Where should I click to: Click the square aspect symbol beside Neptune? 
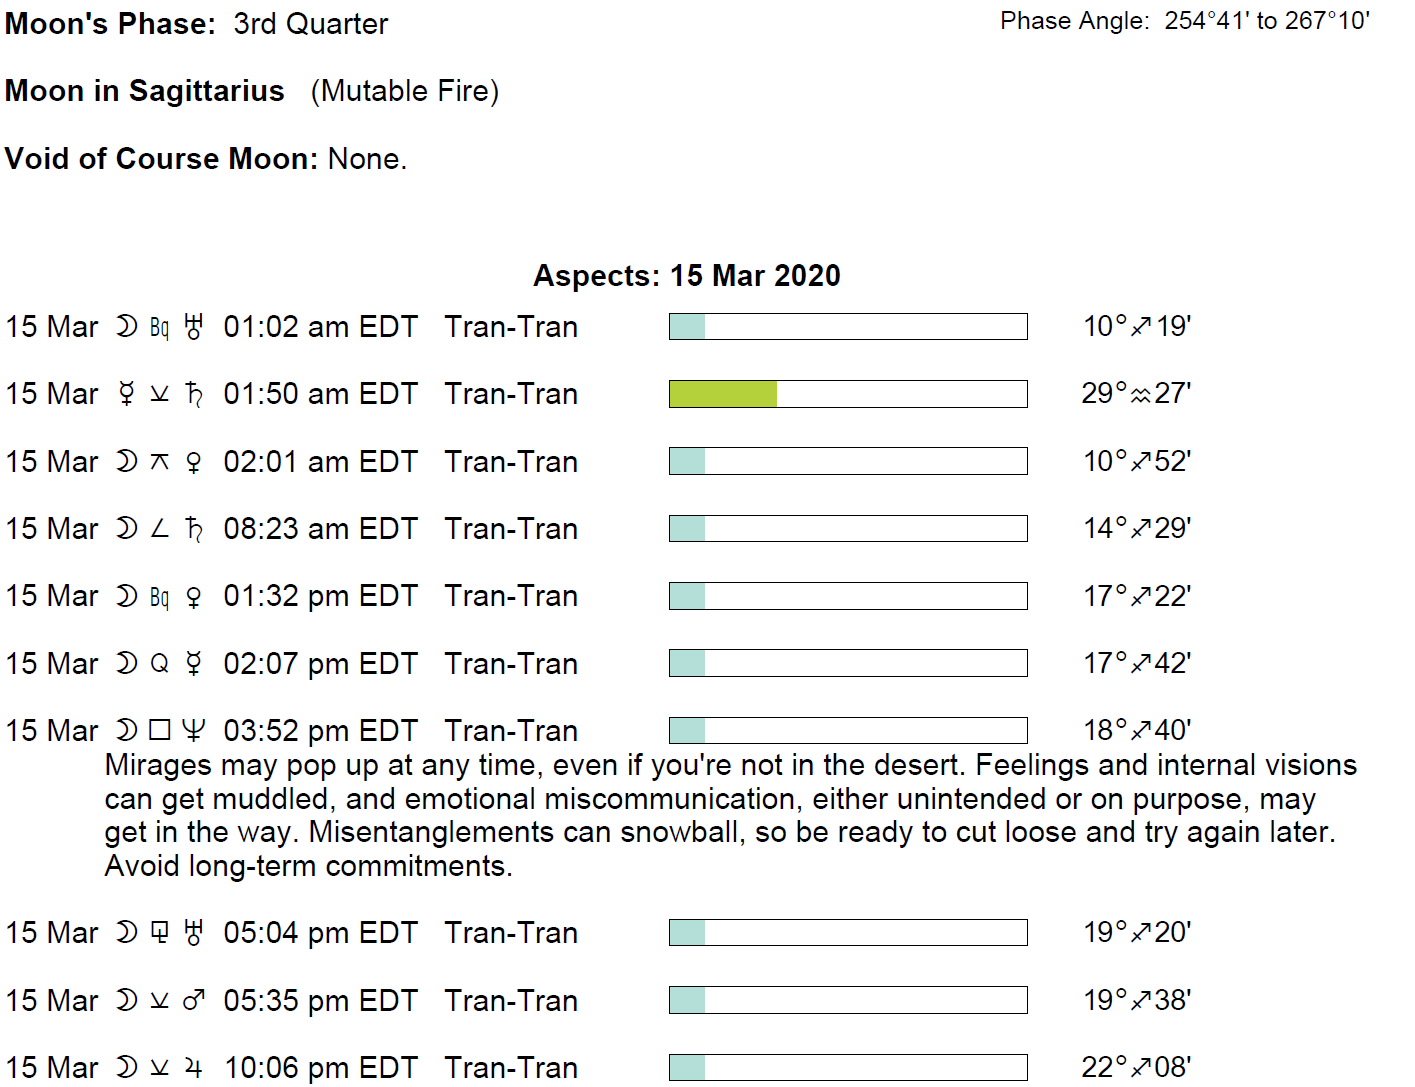(160, 731)
